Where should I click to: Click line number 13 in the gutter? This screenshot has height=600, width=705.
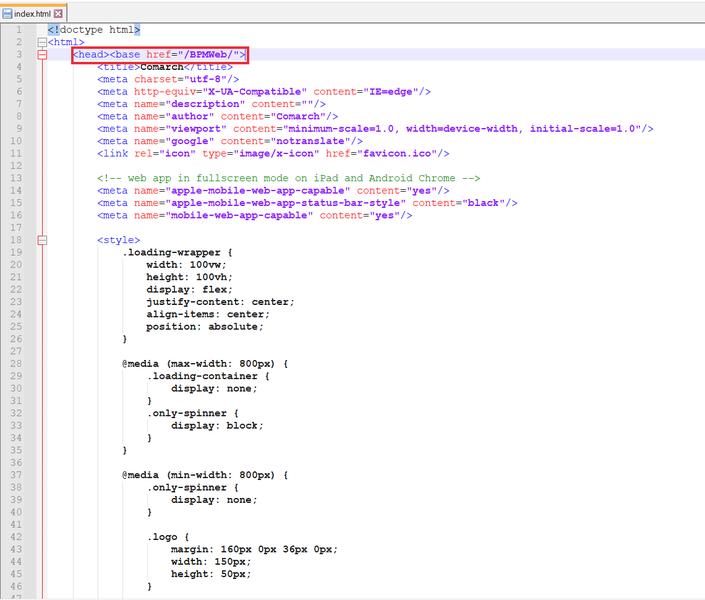[x=16, y=178]
